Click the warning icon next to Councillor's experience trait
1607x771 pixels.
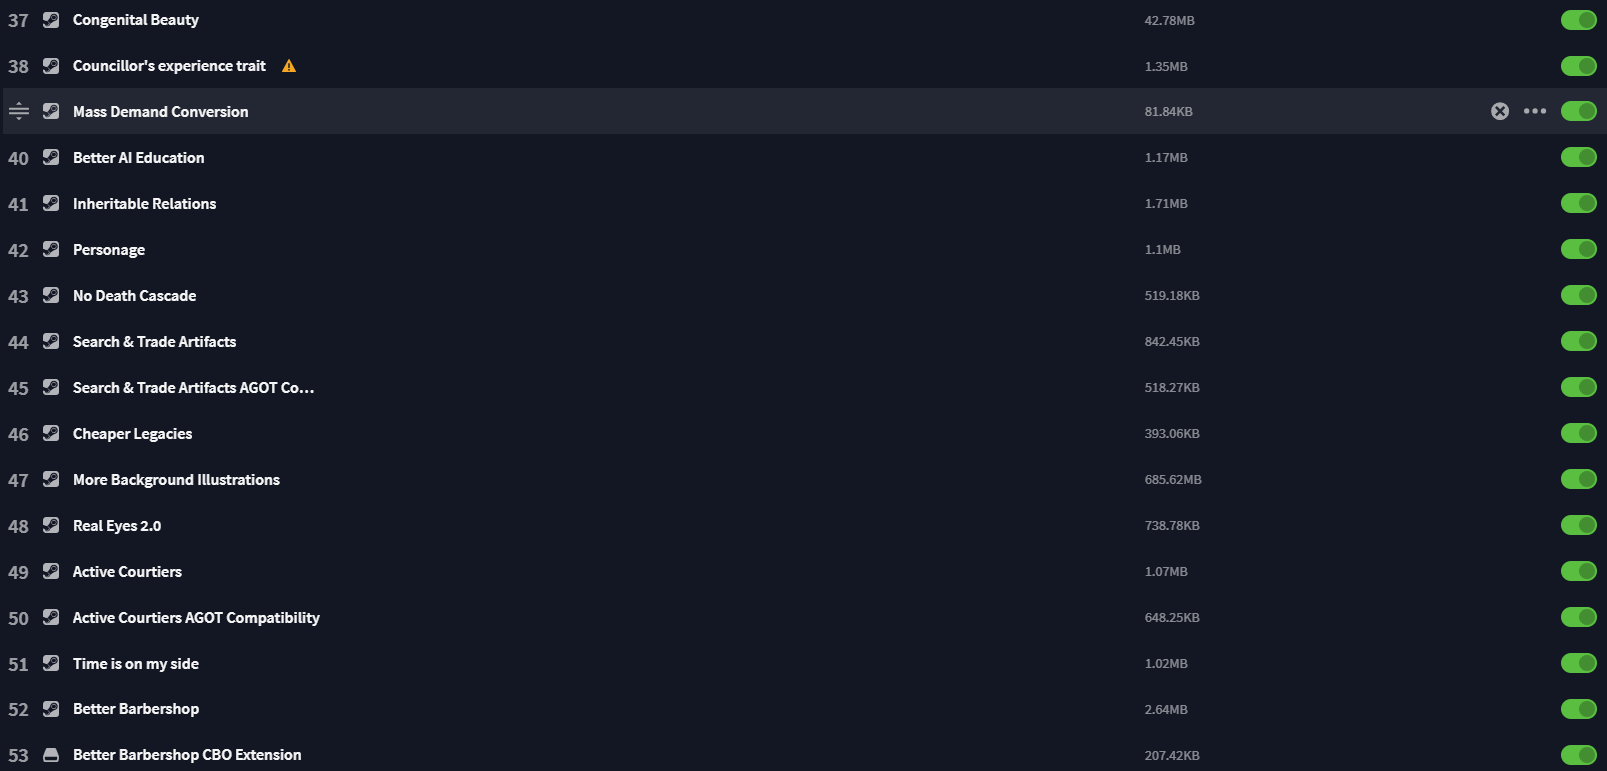(289, 66)
